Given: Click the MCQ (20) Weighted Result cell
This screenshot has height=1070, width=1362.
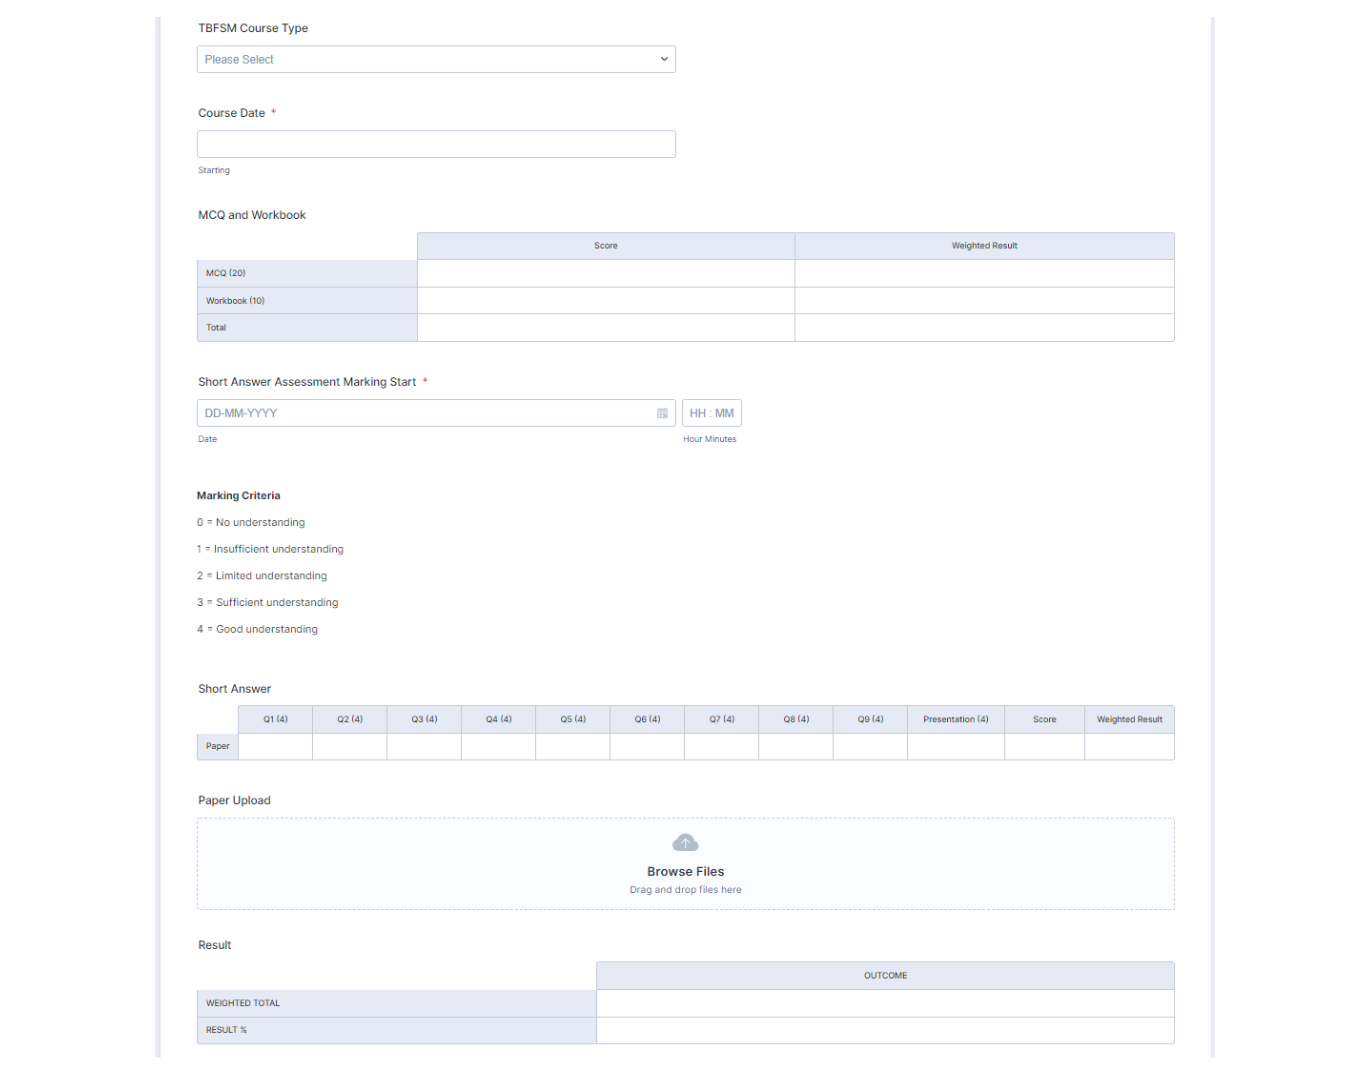Looking at the screenshot, I should (984, 273).
